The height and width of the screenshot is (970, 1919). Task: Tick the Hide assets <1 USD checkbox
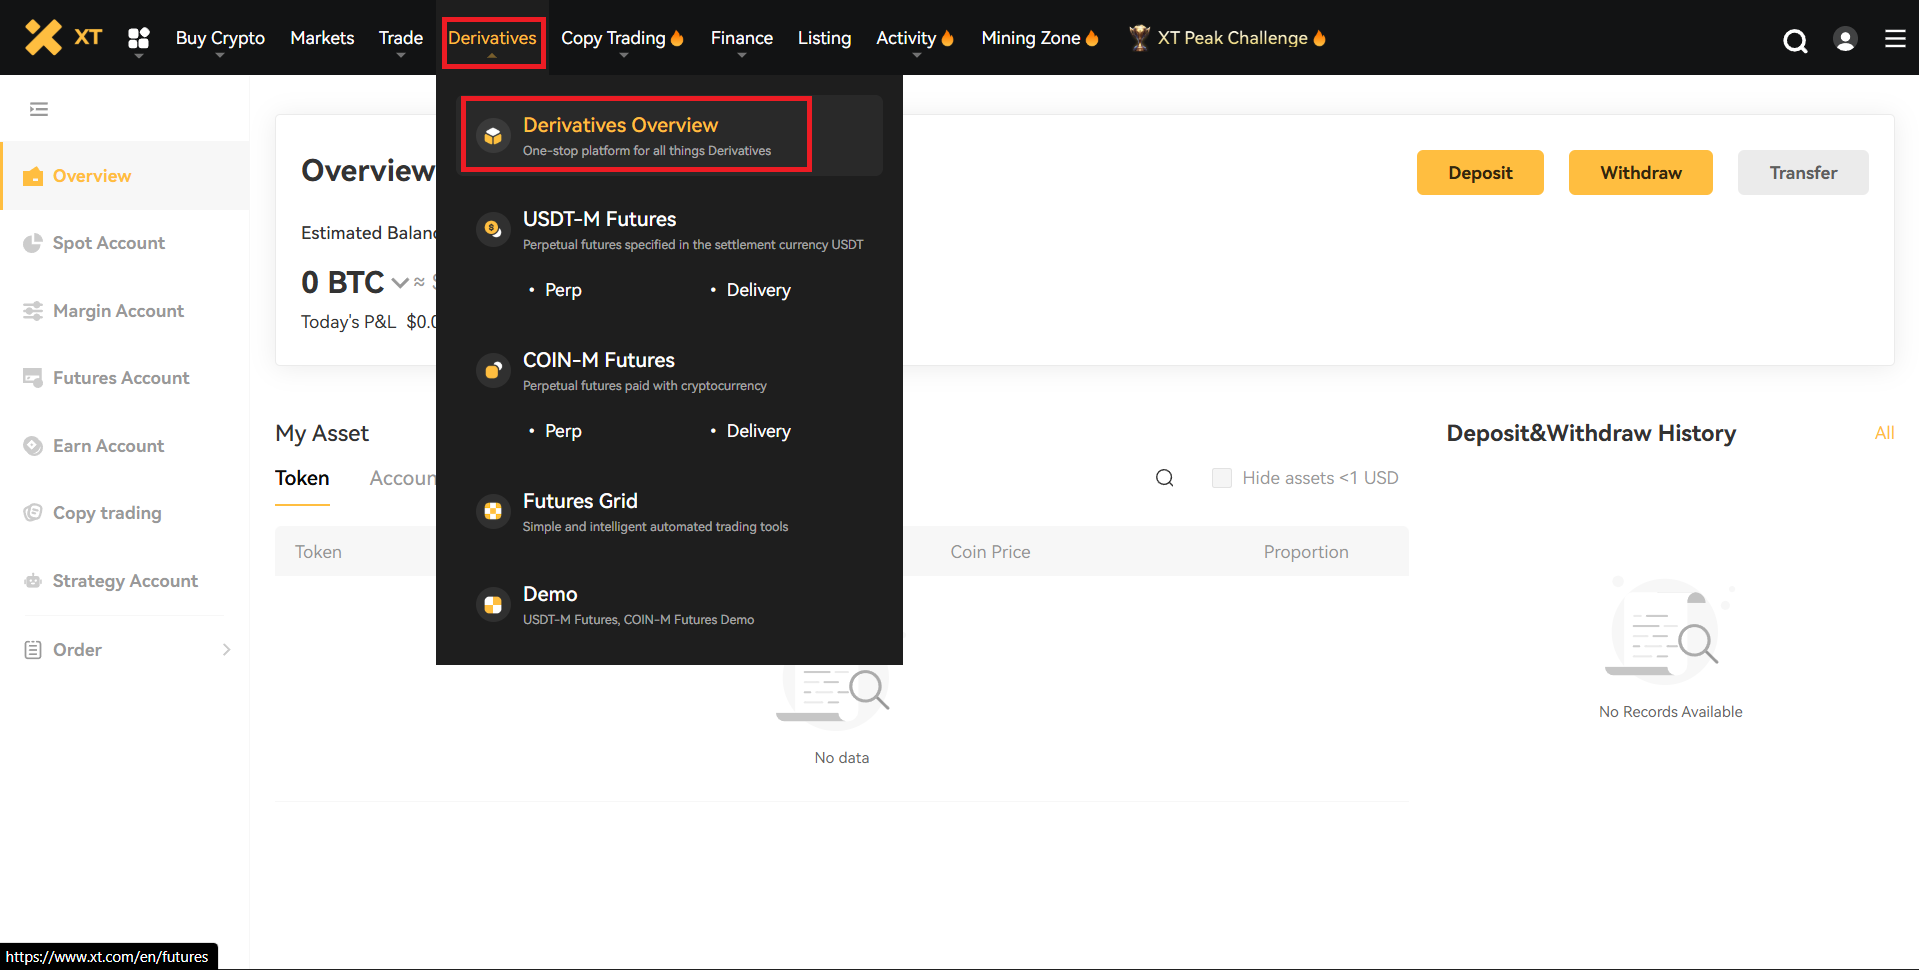point(1221,478)
